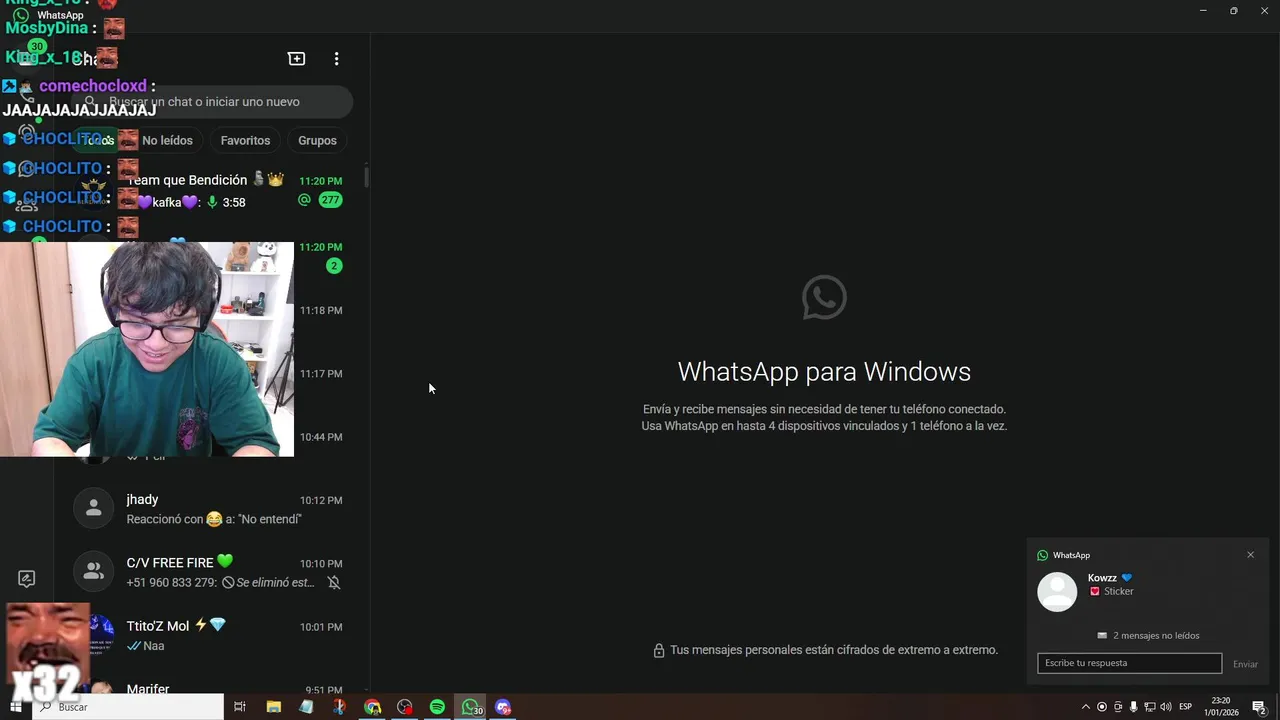Click the 10:44 PM chat timestamp

[x=321, y=437]
